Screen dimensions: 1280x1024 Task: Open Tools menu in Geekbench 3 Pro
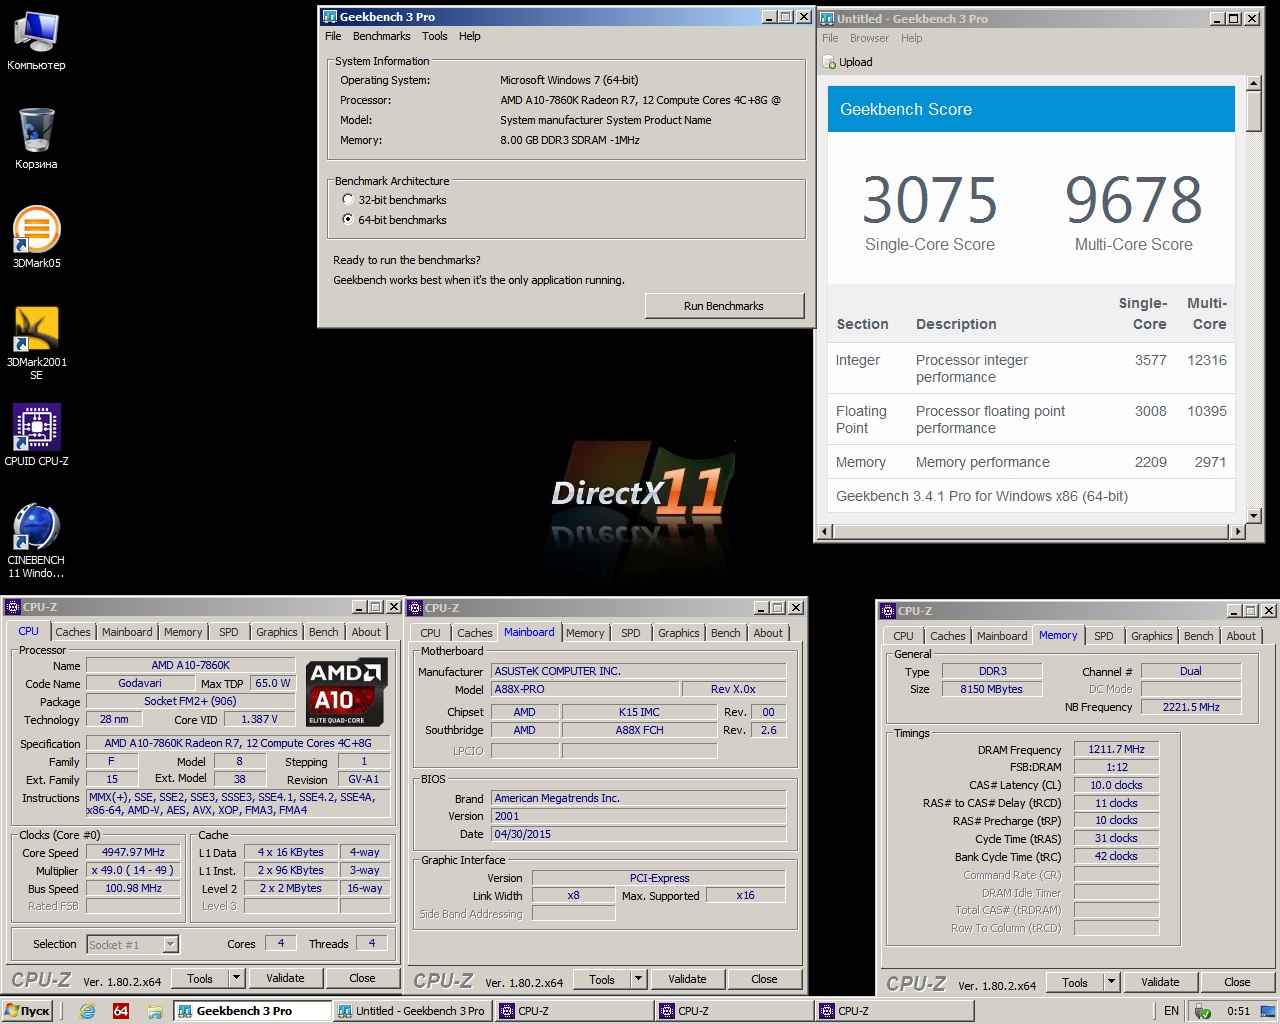click(434, 36)
